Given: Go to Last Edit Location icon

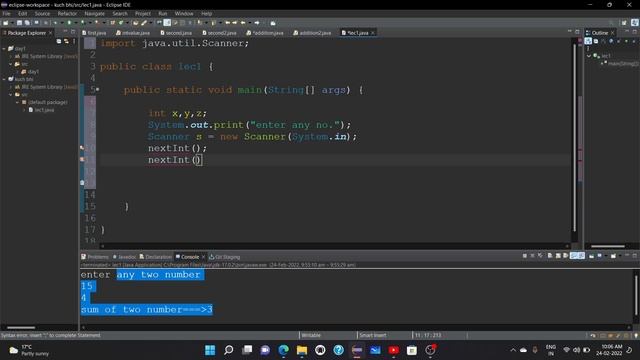Looking at the screenshot, I should [x=227, y=23].
